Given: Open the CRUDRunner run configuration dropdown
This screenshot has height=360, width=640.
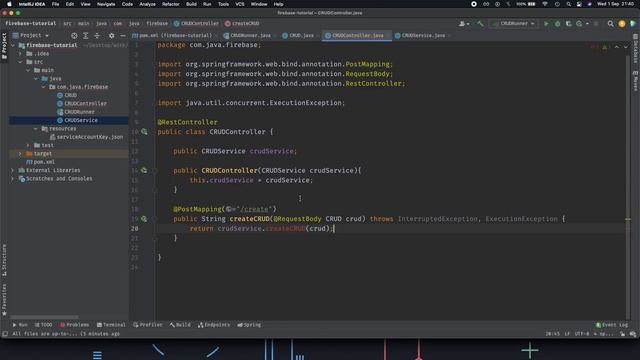Looking at the screenshot, I should click(x=514, y=24).
